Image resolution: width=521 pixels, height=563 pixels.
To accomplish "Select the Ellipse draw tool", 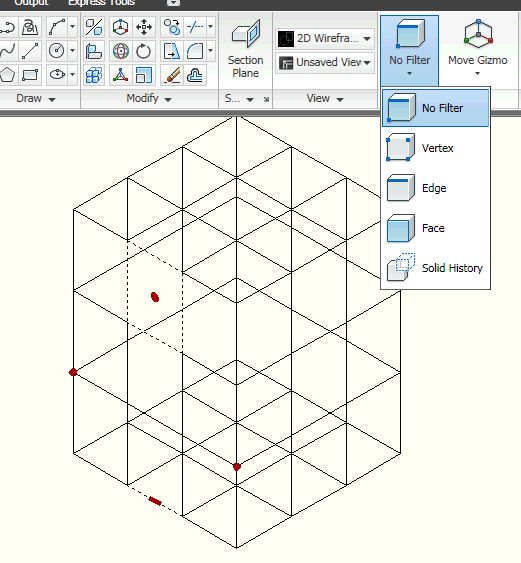I will 57,75.
